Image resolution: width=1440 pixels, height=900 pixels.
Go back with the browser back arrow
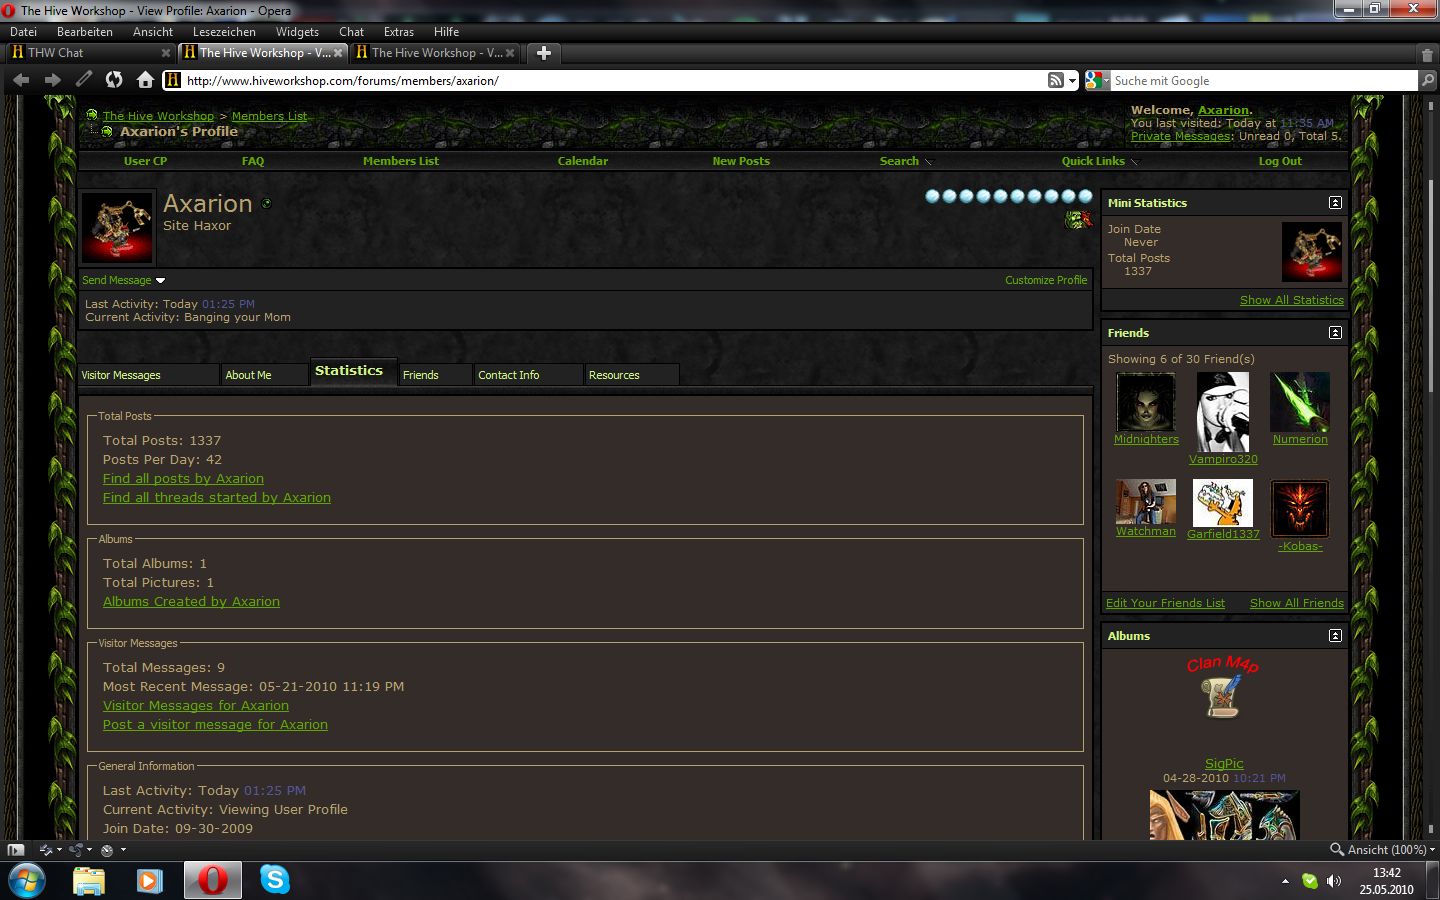pyautogui.click(x=21, y=80)
